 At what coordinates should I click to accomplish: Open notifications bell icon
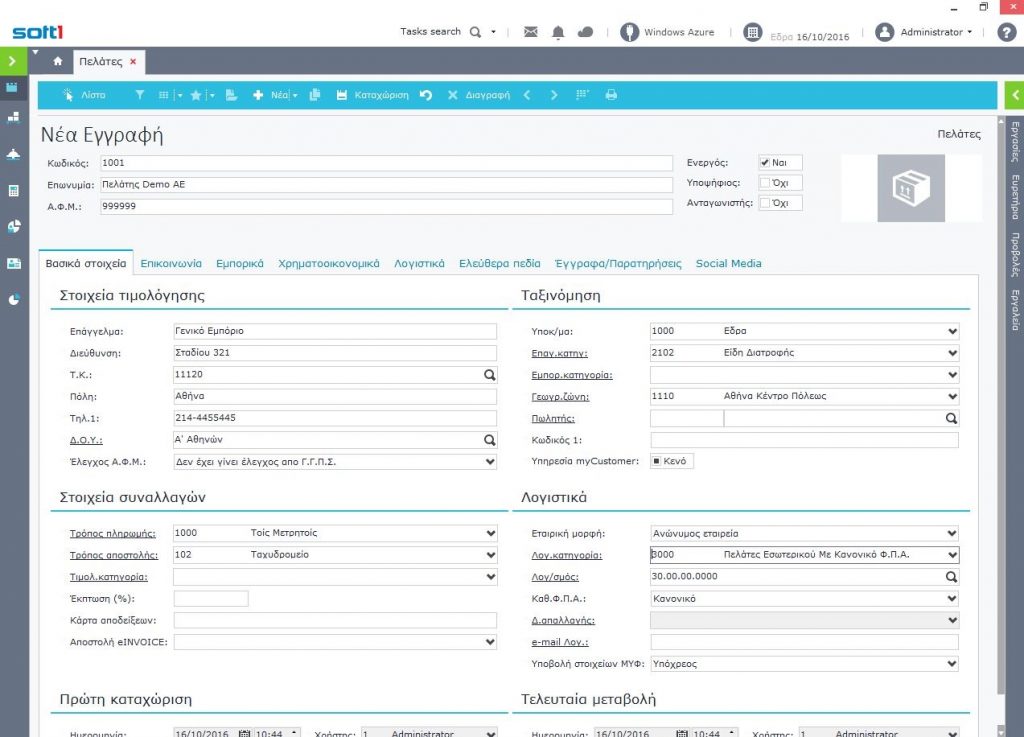click(x=558, y=32)
